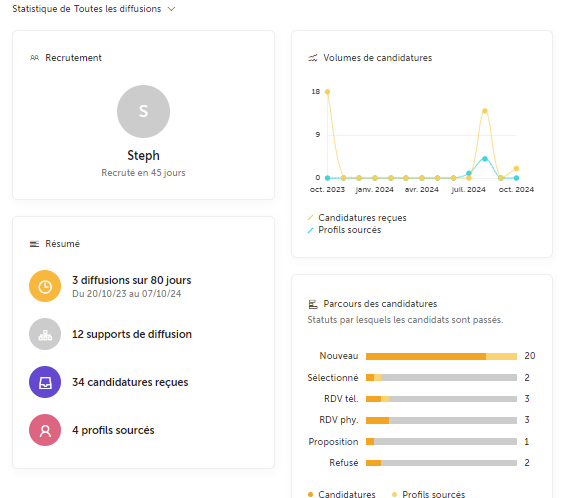Viewport: 565px width, 498px height.
Task: Click the blue oct. 2024 data point
Action: (x=516, y=178)
